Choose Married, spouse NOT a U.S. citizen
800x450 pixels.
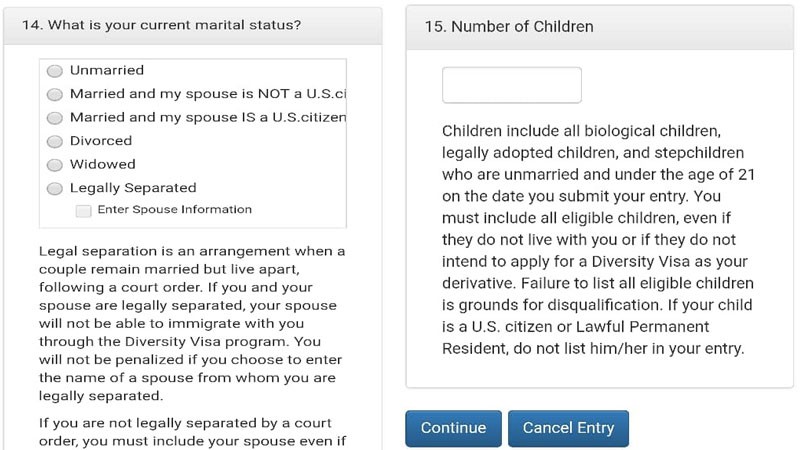tap(55, 94)
